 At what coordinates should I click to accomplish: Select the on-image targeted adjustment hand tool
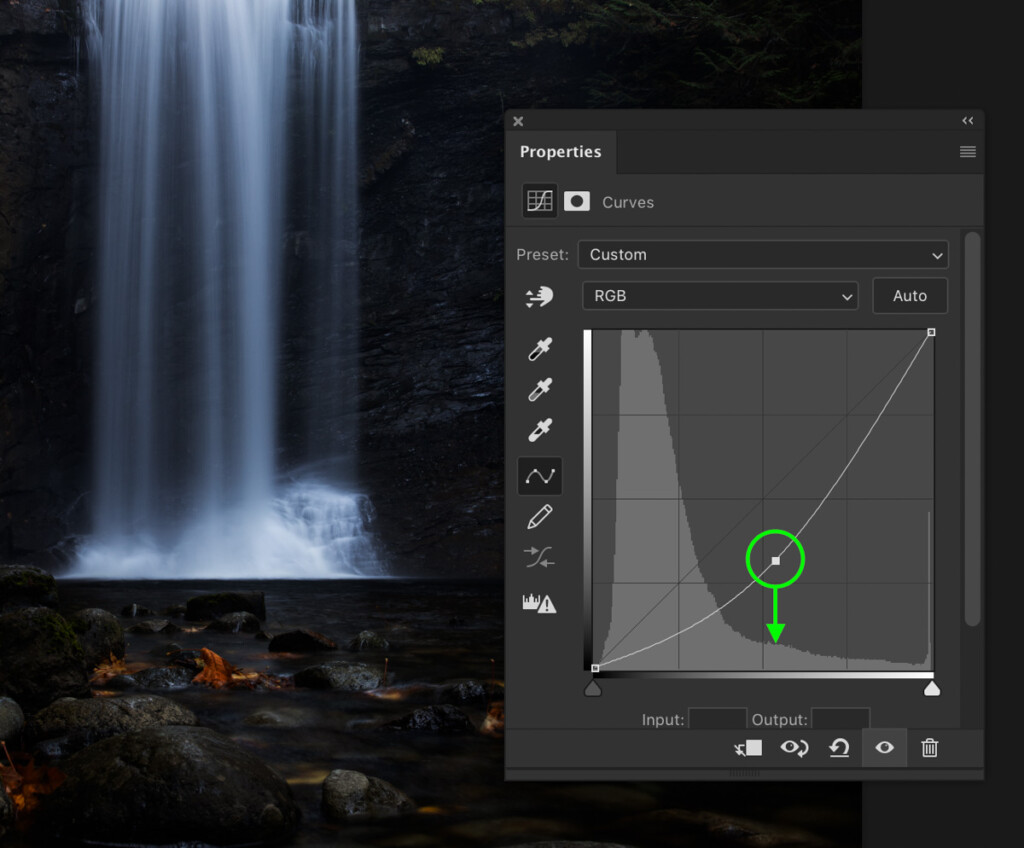[540, 297]
